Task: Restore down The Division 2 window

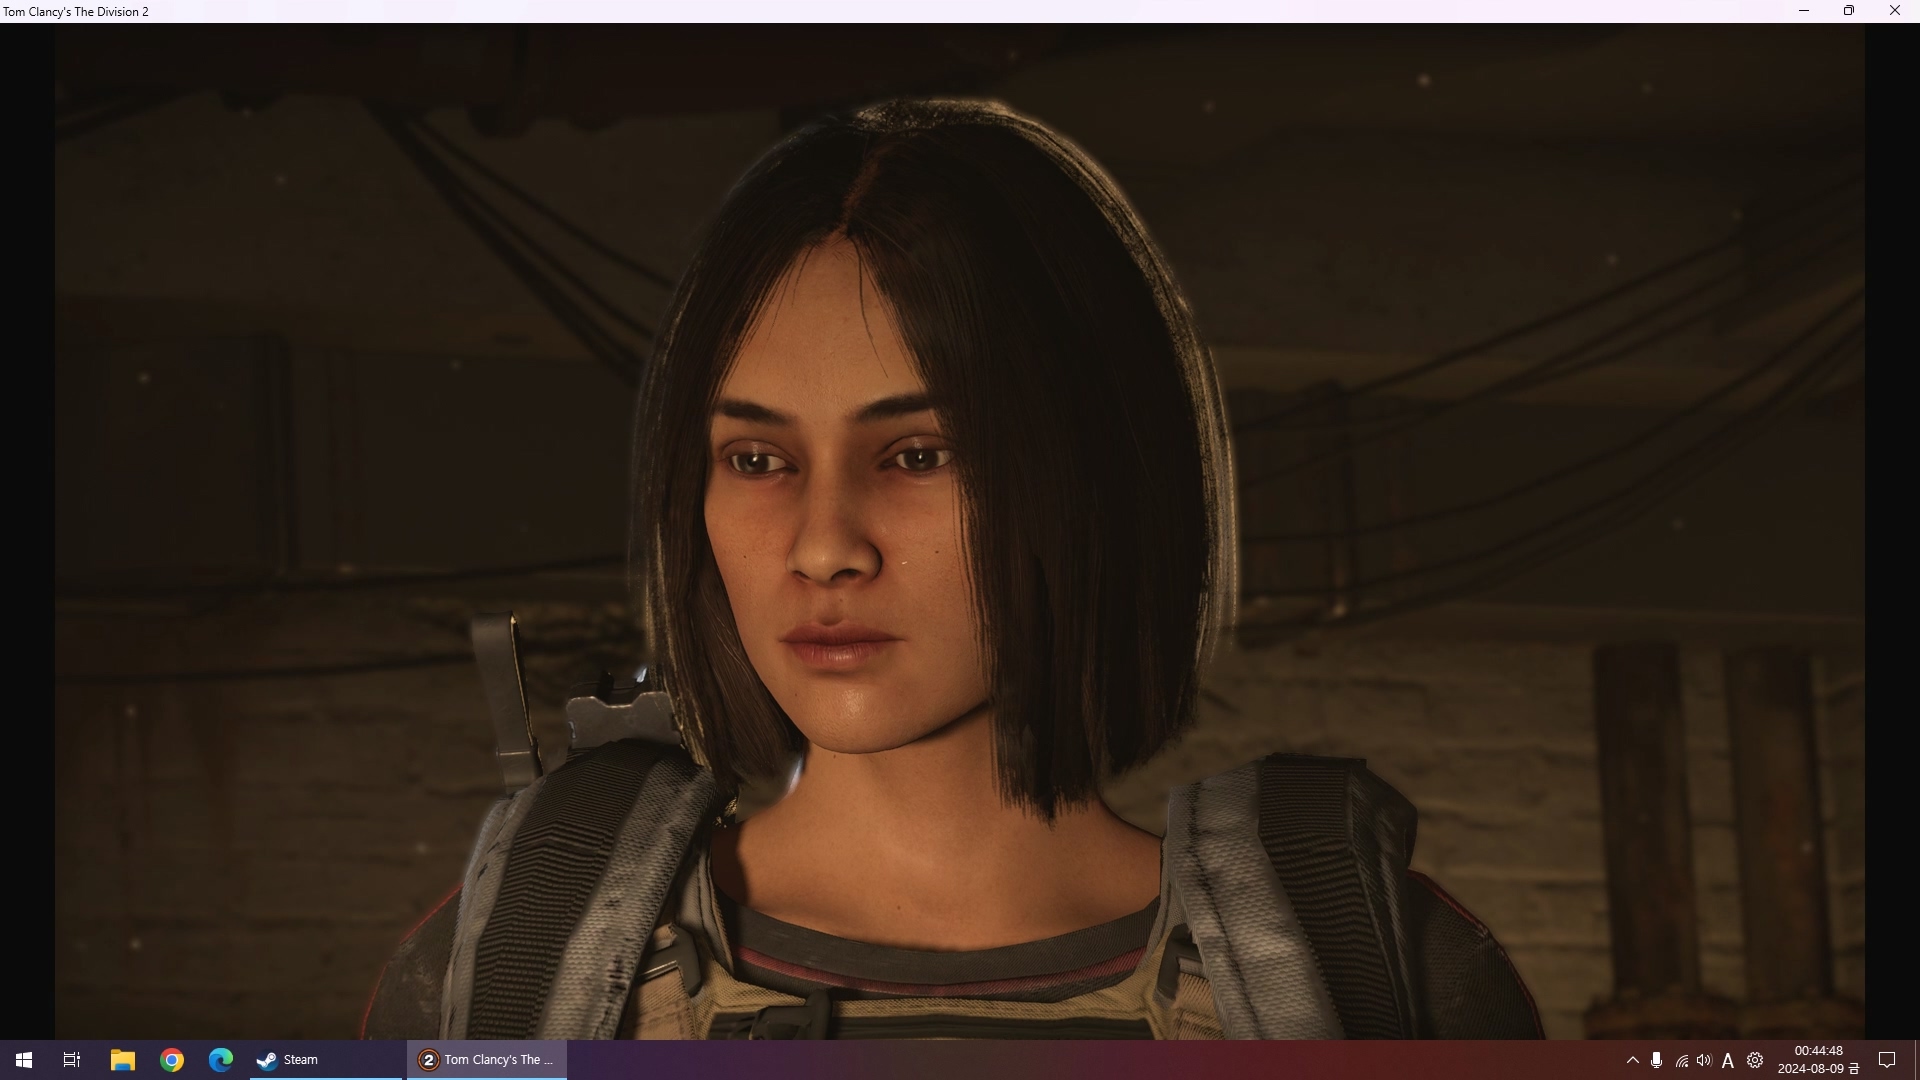Action: click(x=1849, y=11)
